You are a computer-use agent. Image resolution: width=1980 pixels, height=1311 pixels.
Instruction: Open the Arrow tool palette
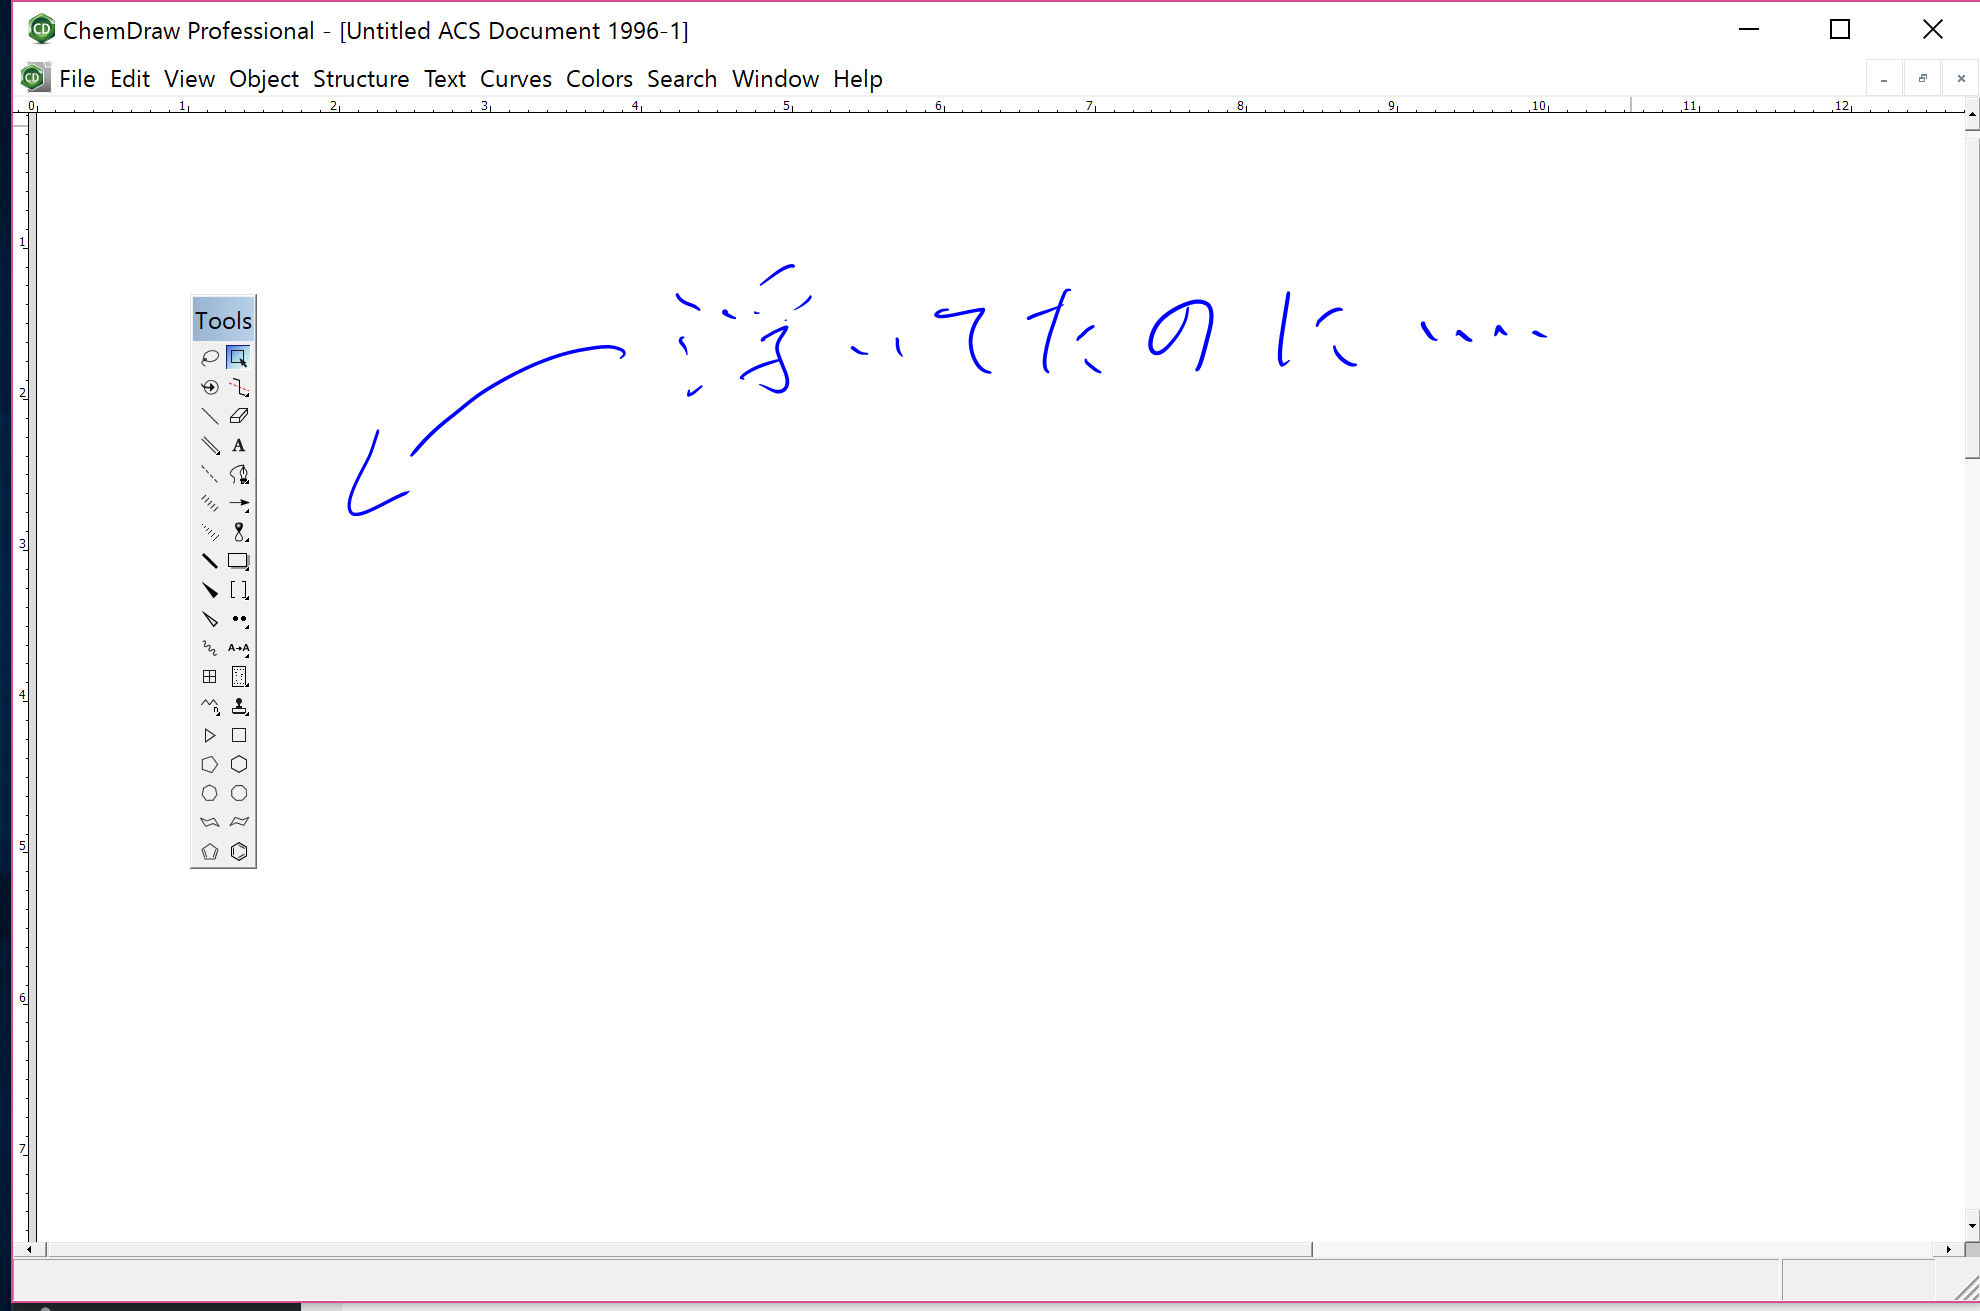238,504
